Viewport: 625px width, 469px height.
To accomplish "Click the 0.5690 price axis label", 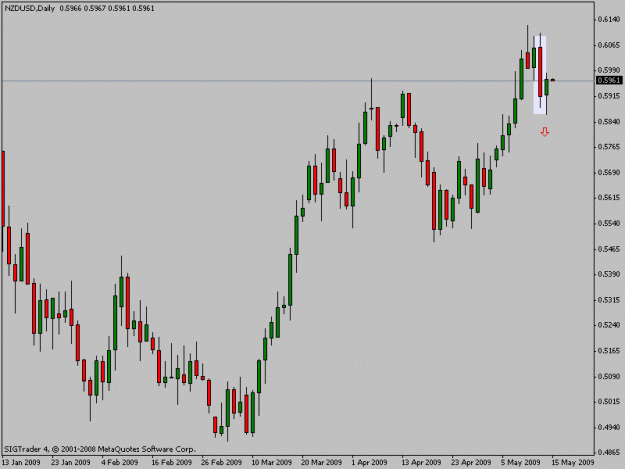I will click(x=609, y=173).
